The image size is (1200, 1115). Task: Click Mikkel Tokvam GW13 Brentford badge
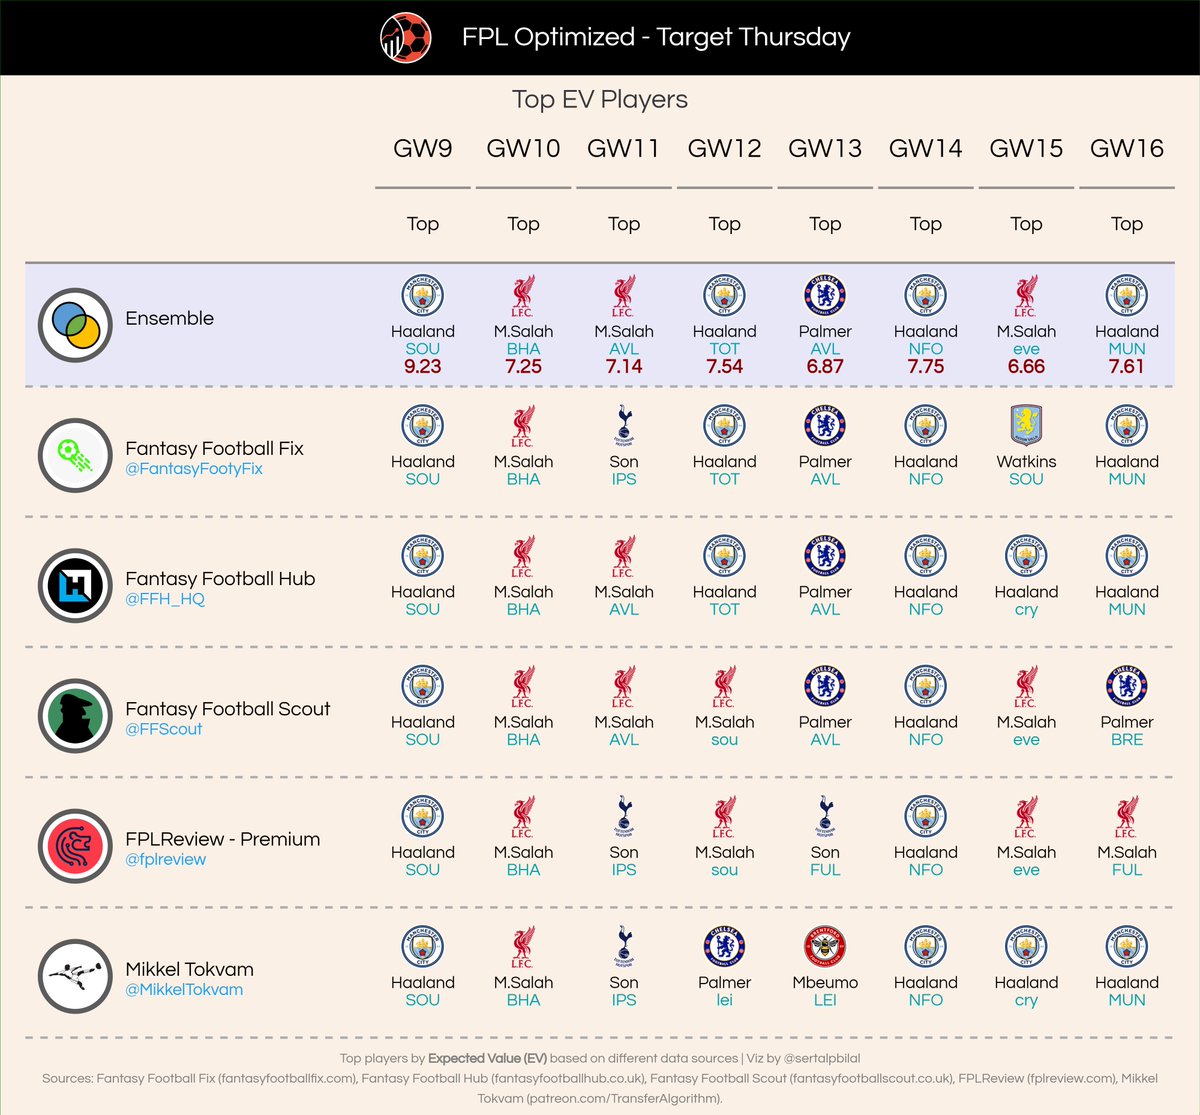(825, 947)
